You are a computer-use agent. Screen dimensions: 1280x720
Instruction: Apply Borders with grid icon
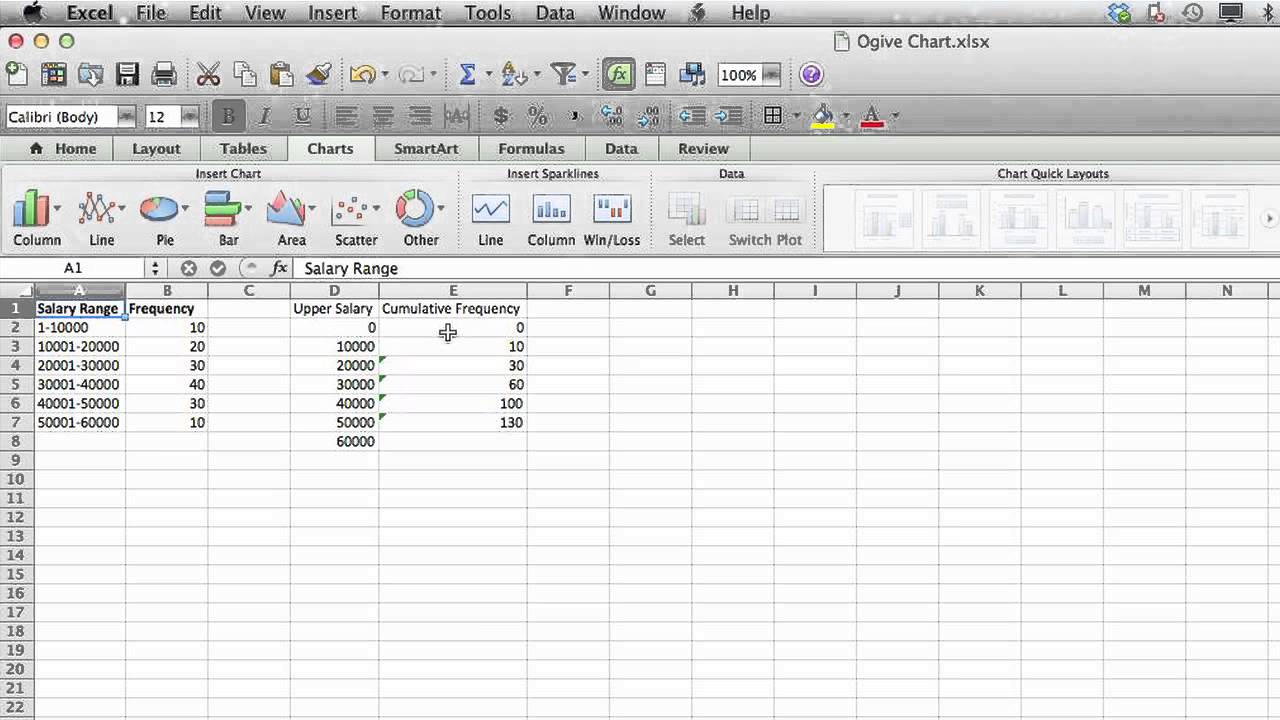(773, 117)
